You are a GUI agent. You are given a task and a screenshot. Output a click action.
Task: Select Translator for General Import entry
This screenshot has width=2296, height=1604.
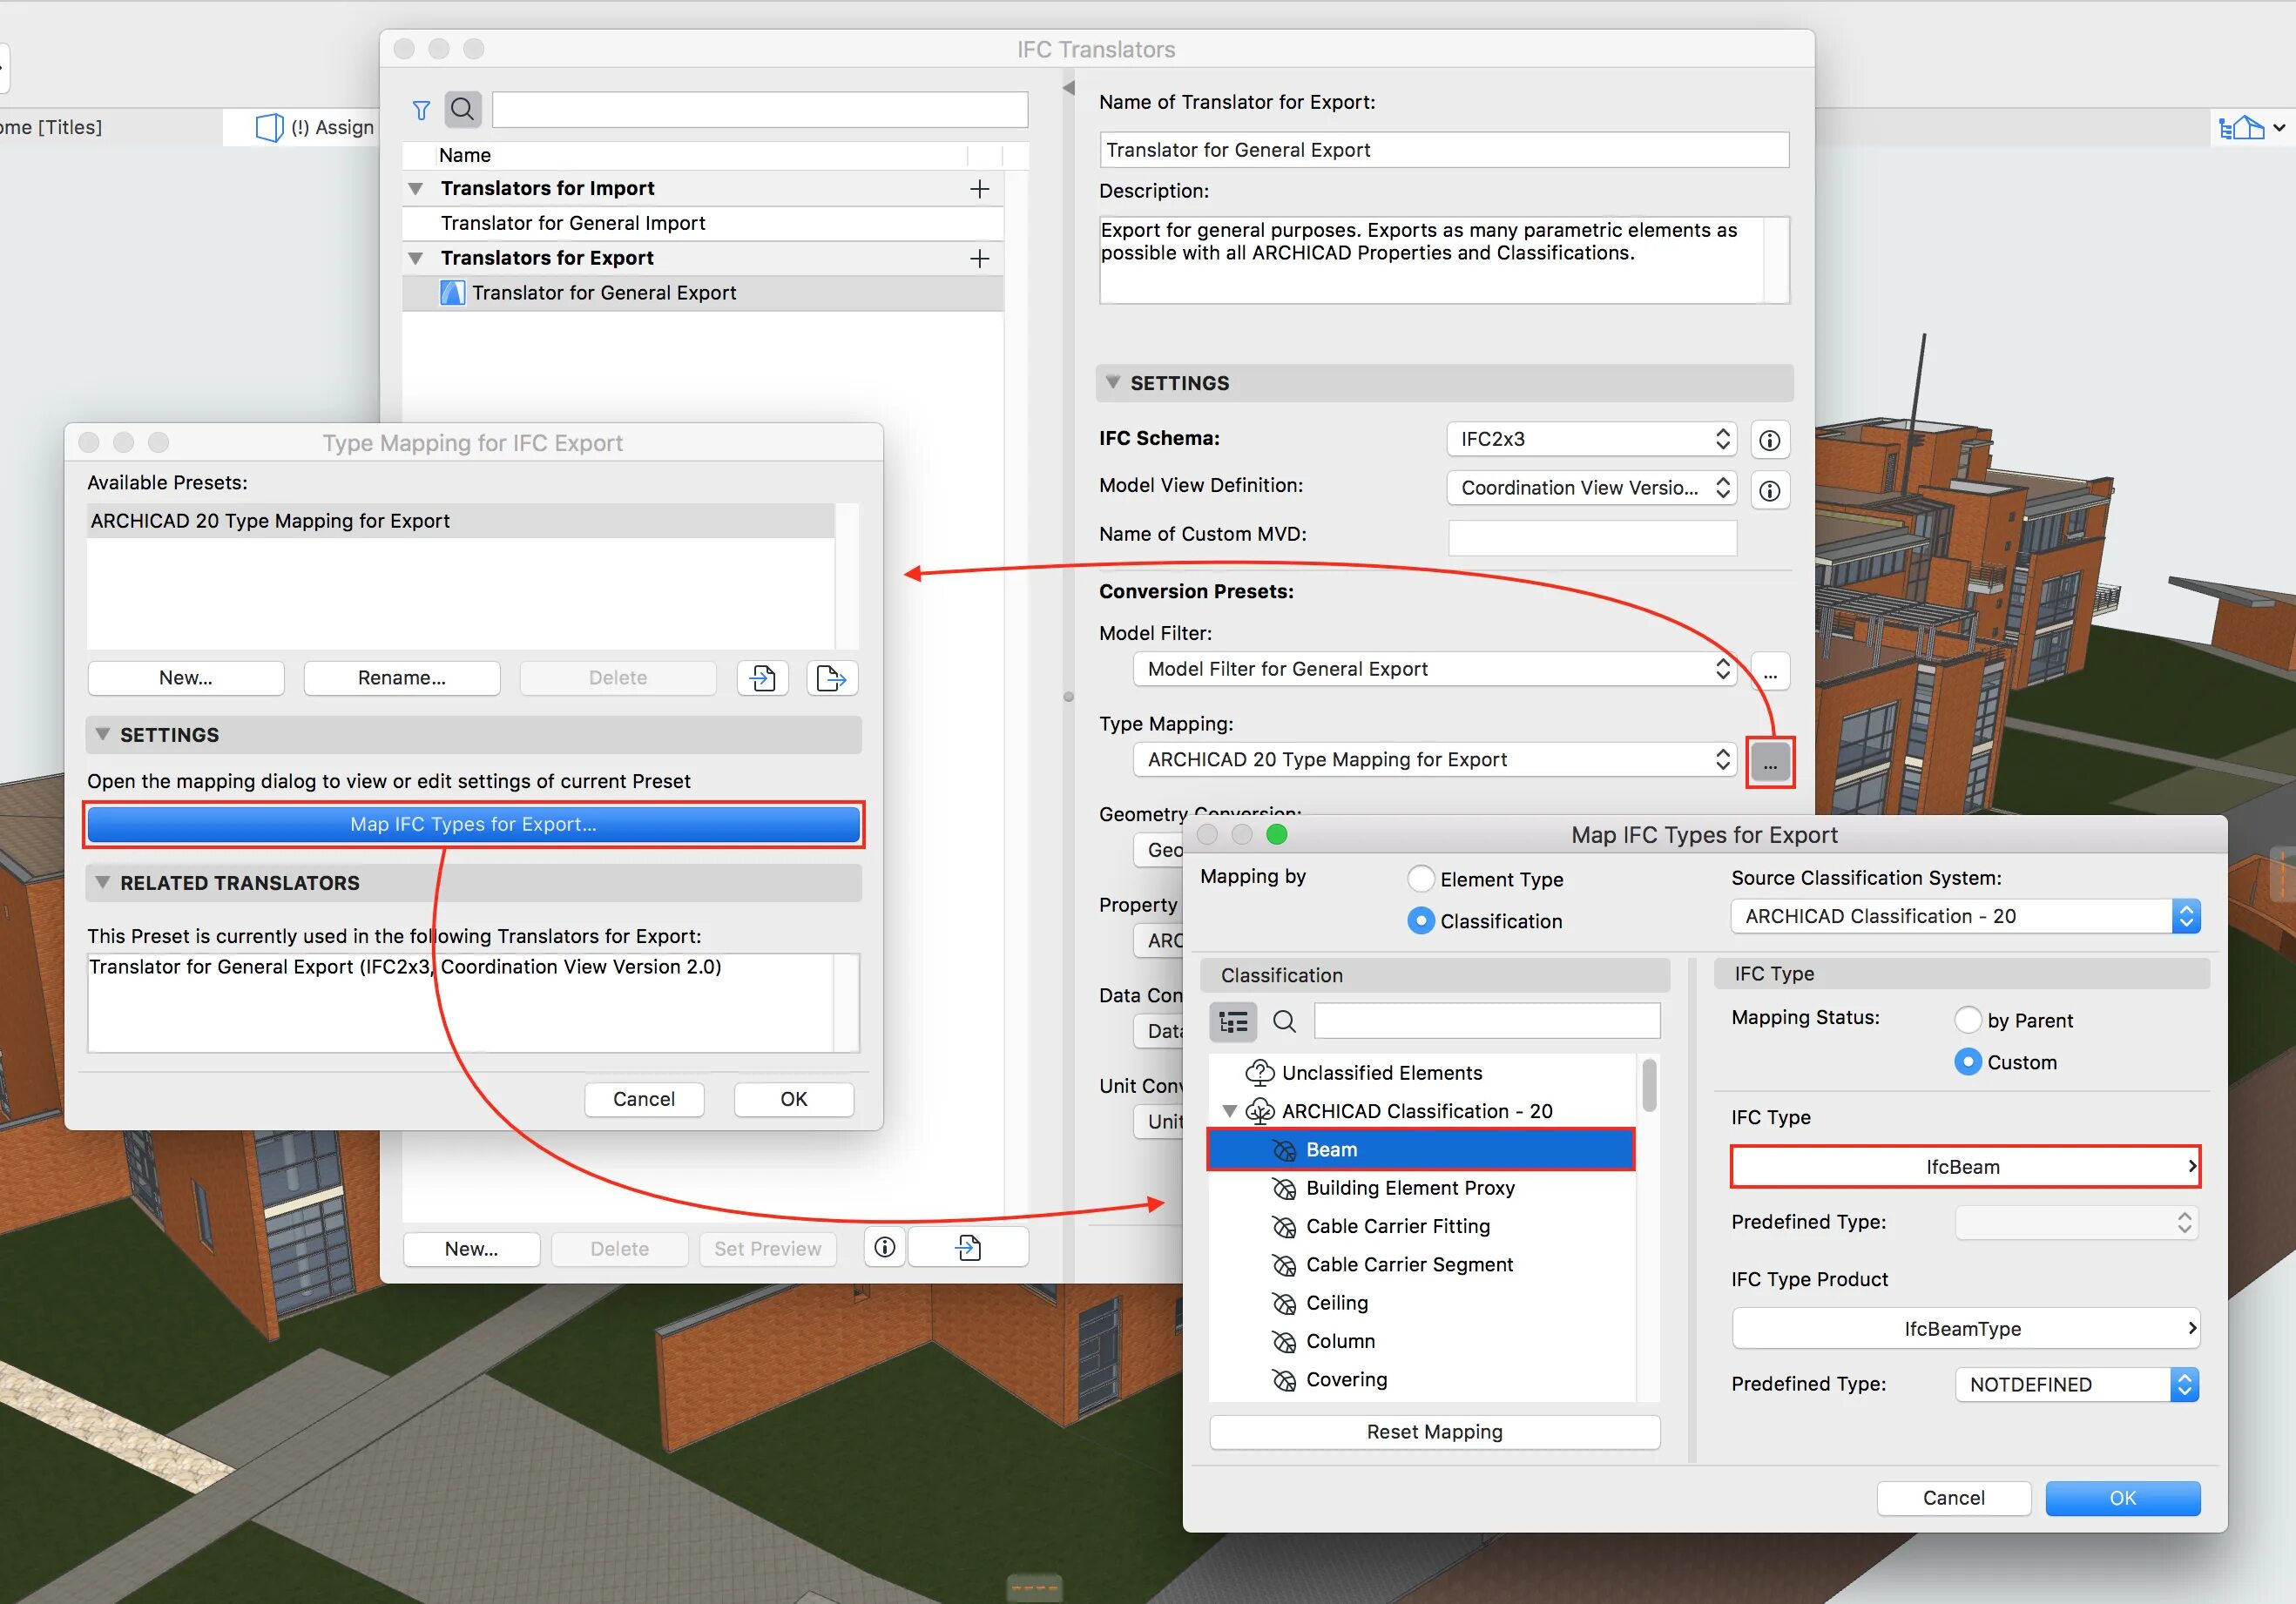pyautogui.click(x=573, y=223)
